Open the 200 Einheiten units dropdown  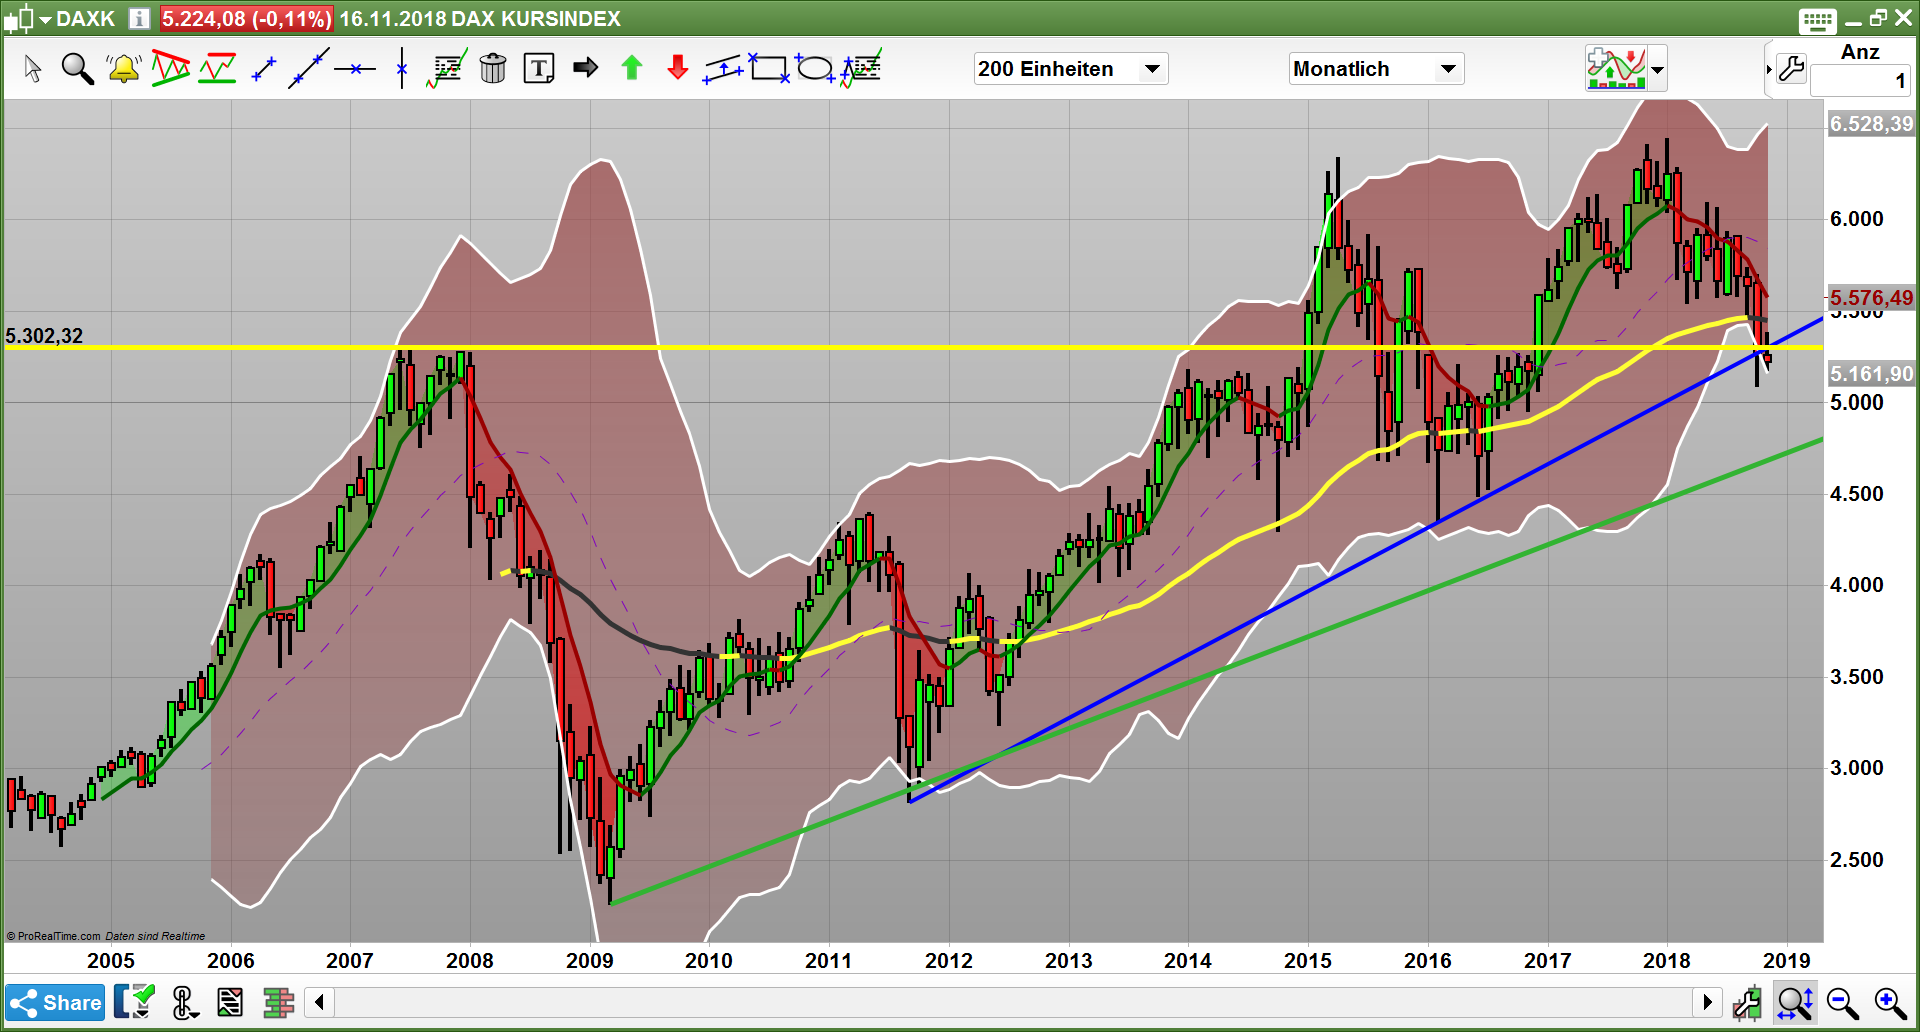(x=1071, y=69)
